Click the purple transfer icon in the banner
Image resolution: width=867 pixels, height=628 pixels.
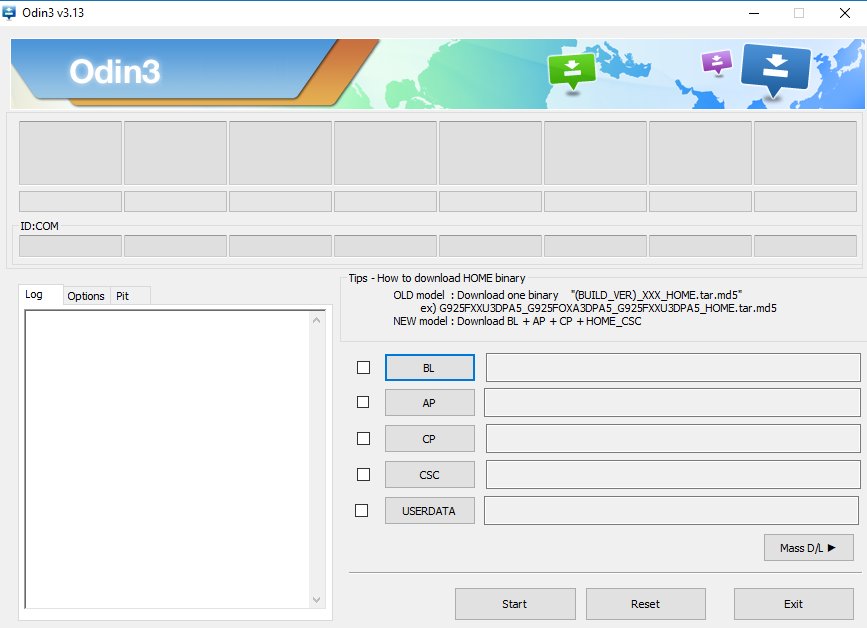pyautogui.click(x=714, y=62)
